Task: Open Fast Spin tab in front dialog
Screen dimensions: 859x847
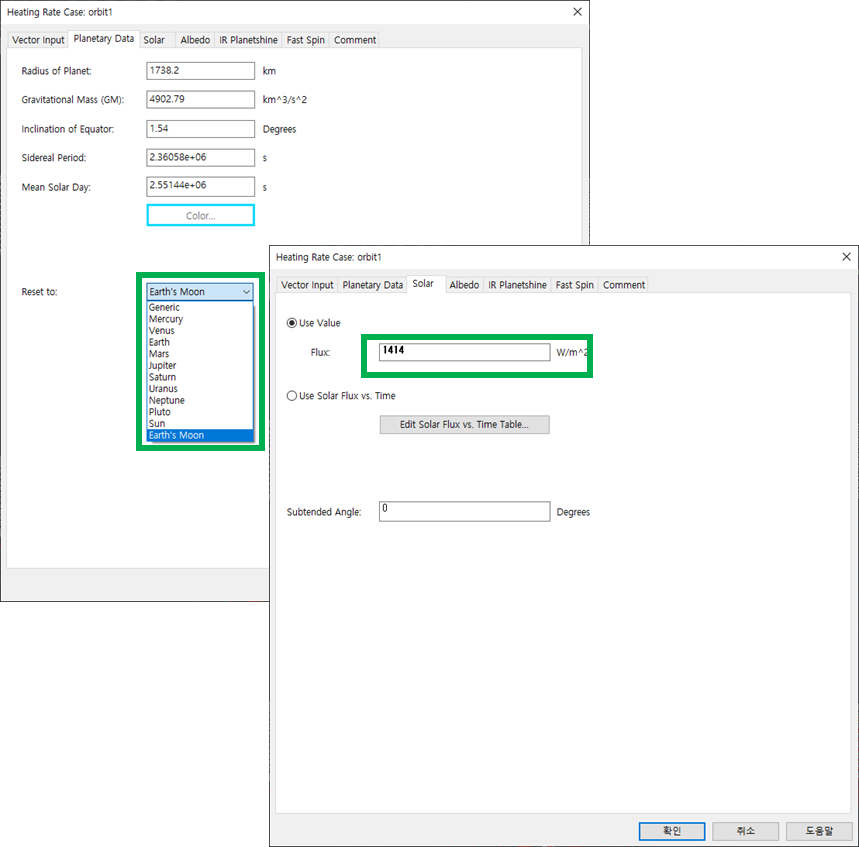Action: [575, 285]
